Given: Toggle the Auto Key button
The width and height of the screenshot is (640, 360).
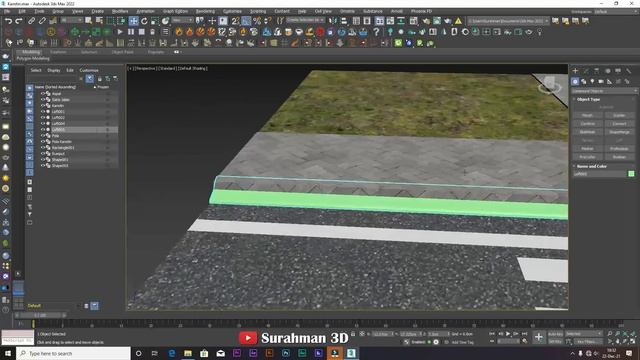Looking at the screenshot, I should coord(555,334).
